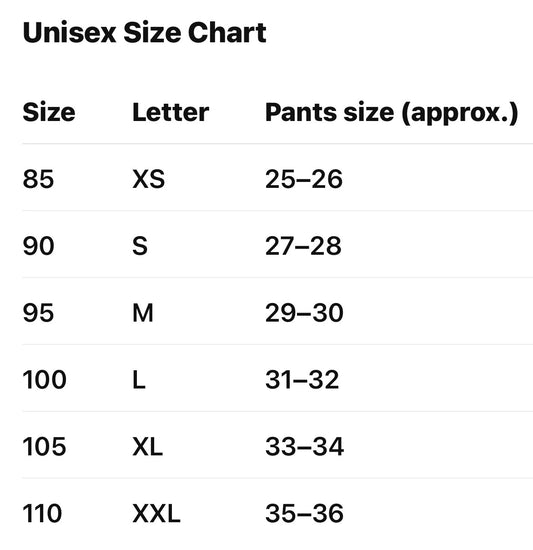Select pants size 25–26 cell
This screenshot has height=550, width=533.
click(304, 179)
